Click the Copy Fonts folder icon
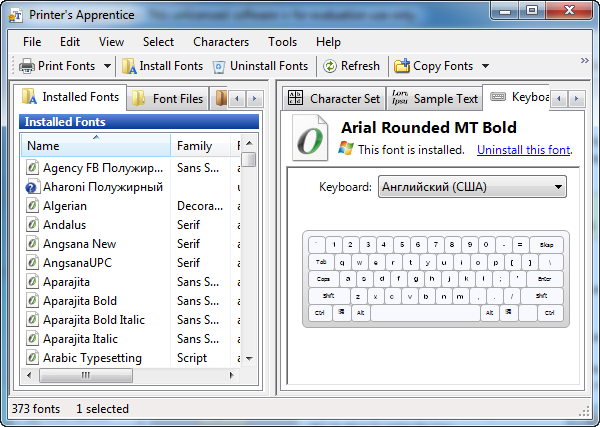The width and height of the screenshot is (600, 427). (x=402, y=66)
